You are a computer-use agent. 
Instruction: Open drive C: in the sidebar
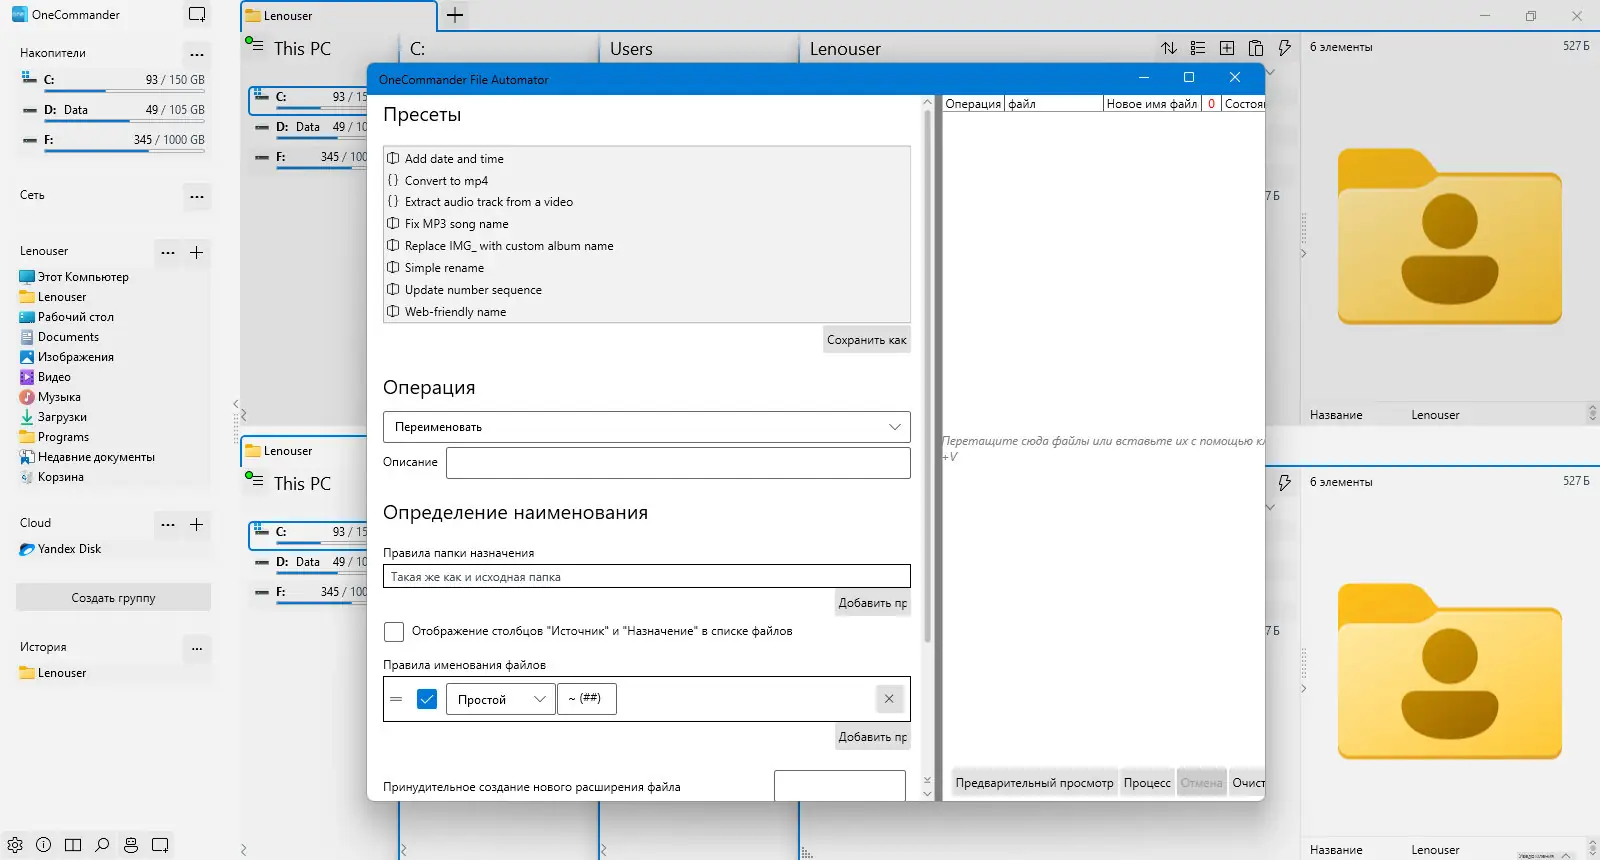coord(113,81)
